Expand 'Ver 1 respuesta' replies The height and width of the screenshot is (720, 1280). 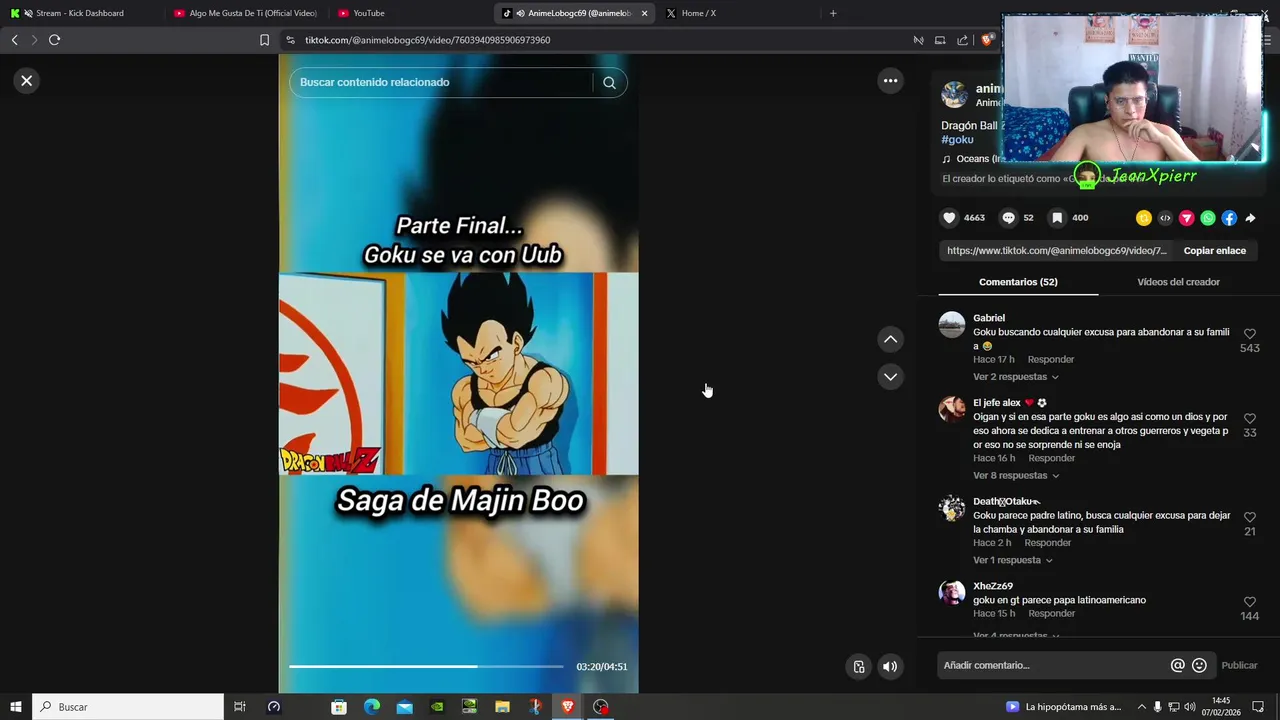1013,561
